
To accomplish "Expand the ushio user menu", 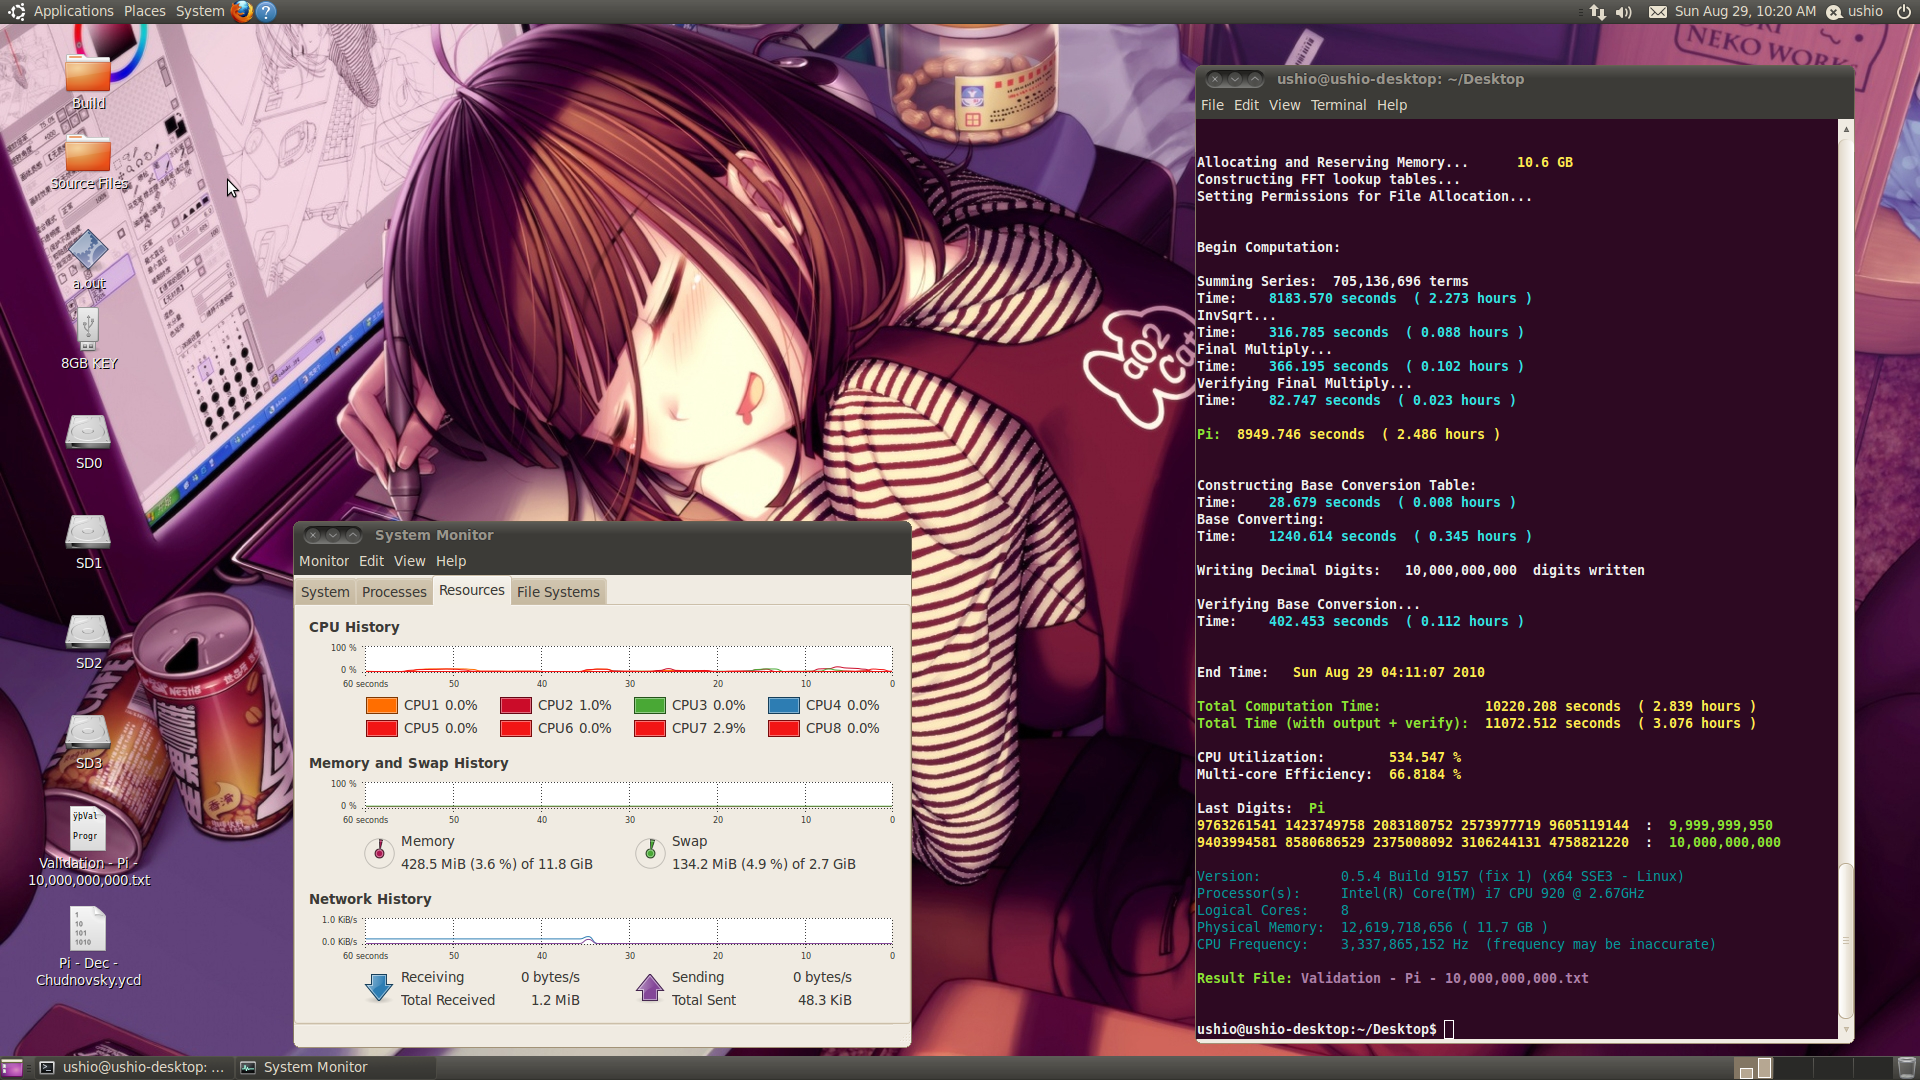I will 1865,11.
